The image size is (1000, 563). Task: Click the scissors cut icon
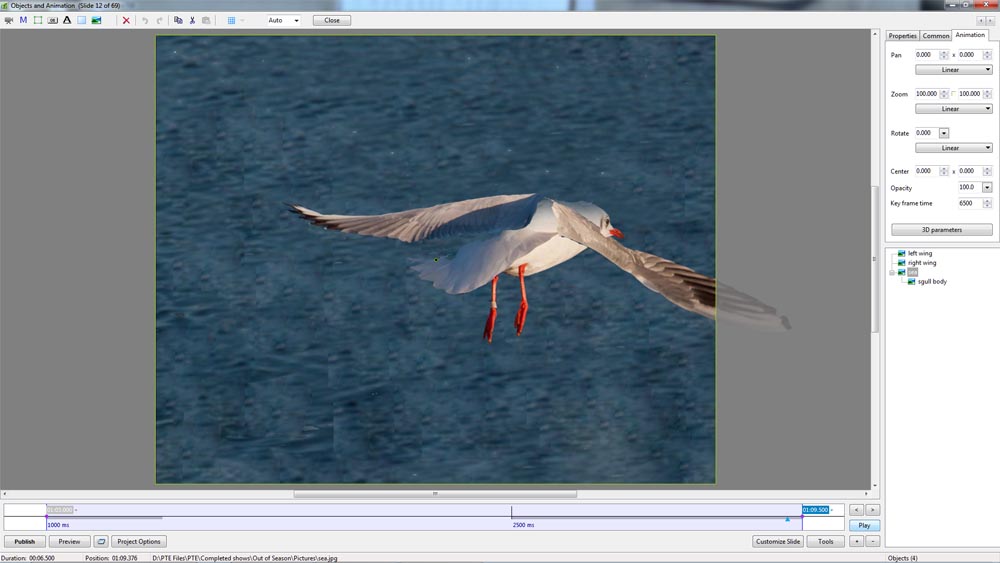[192, 20]
